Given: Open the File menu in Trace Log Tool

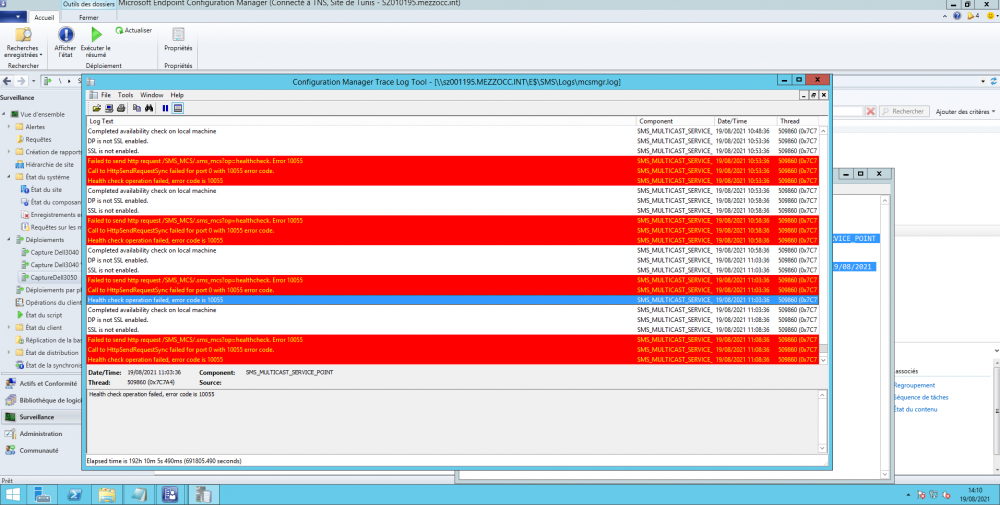Looking at the screenshot, I should [x=106, y=95].
